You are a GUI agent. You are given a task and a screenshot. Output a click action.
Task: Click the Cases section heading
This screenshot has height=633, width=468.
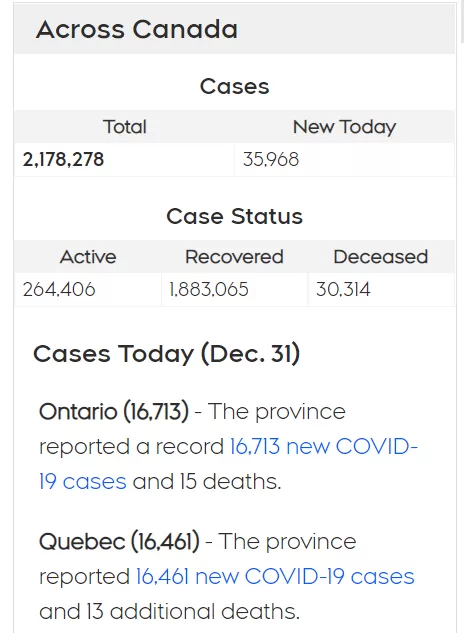pos(235,86)
